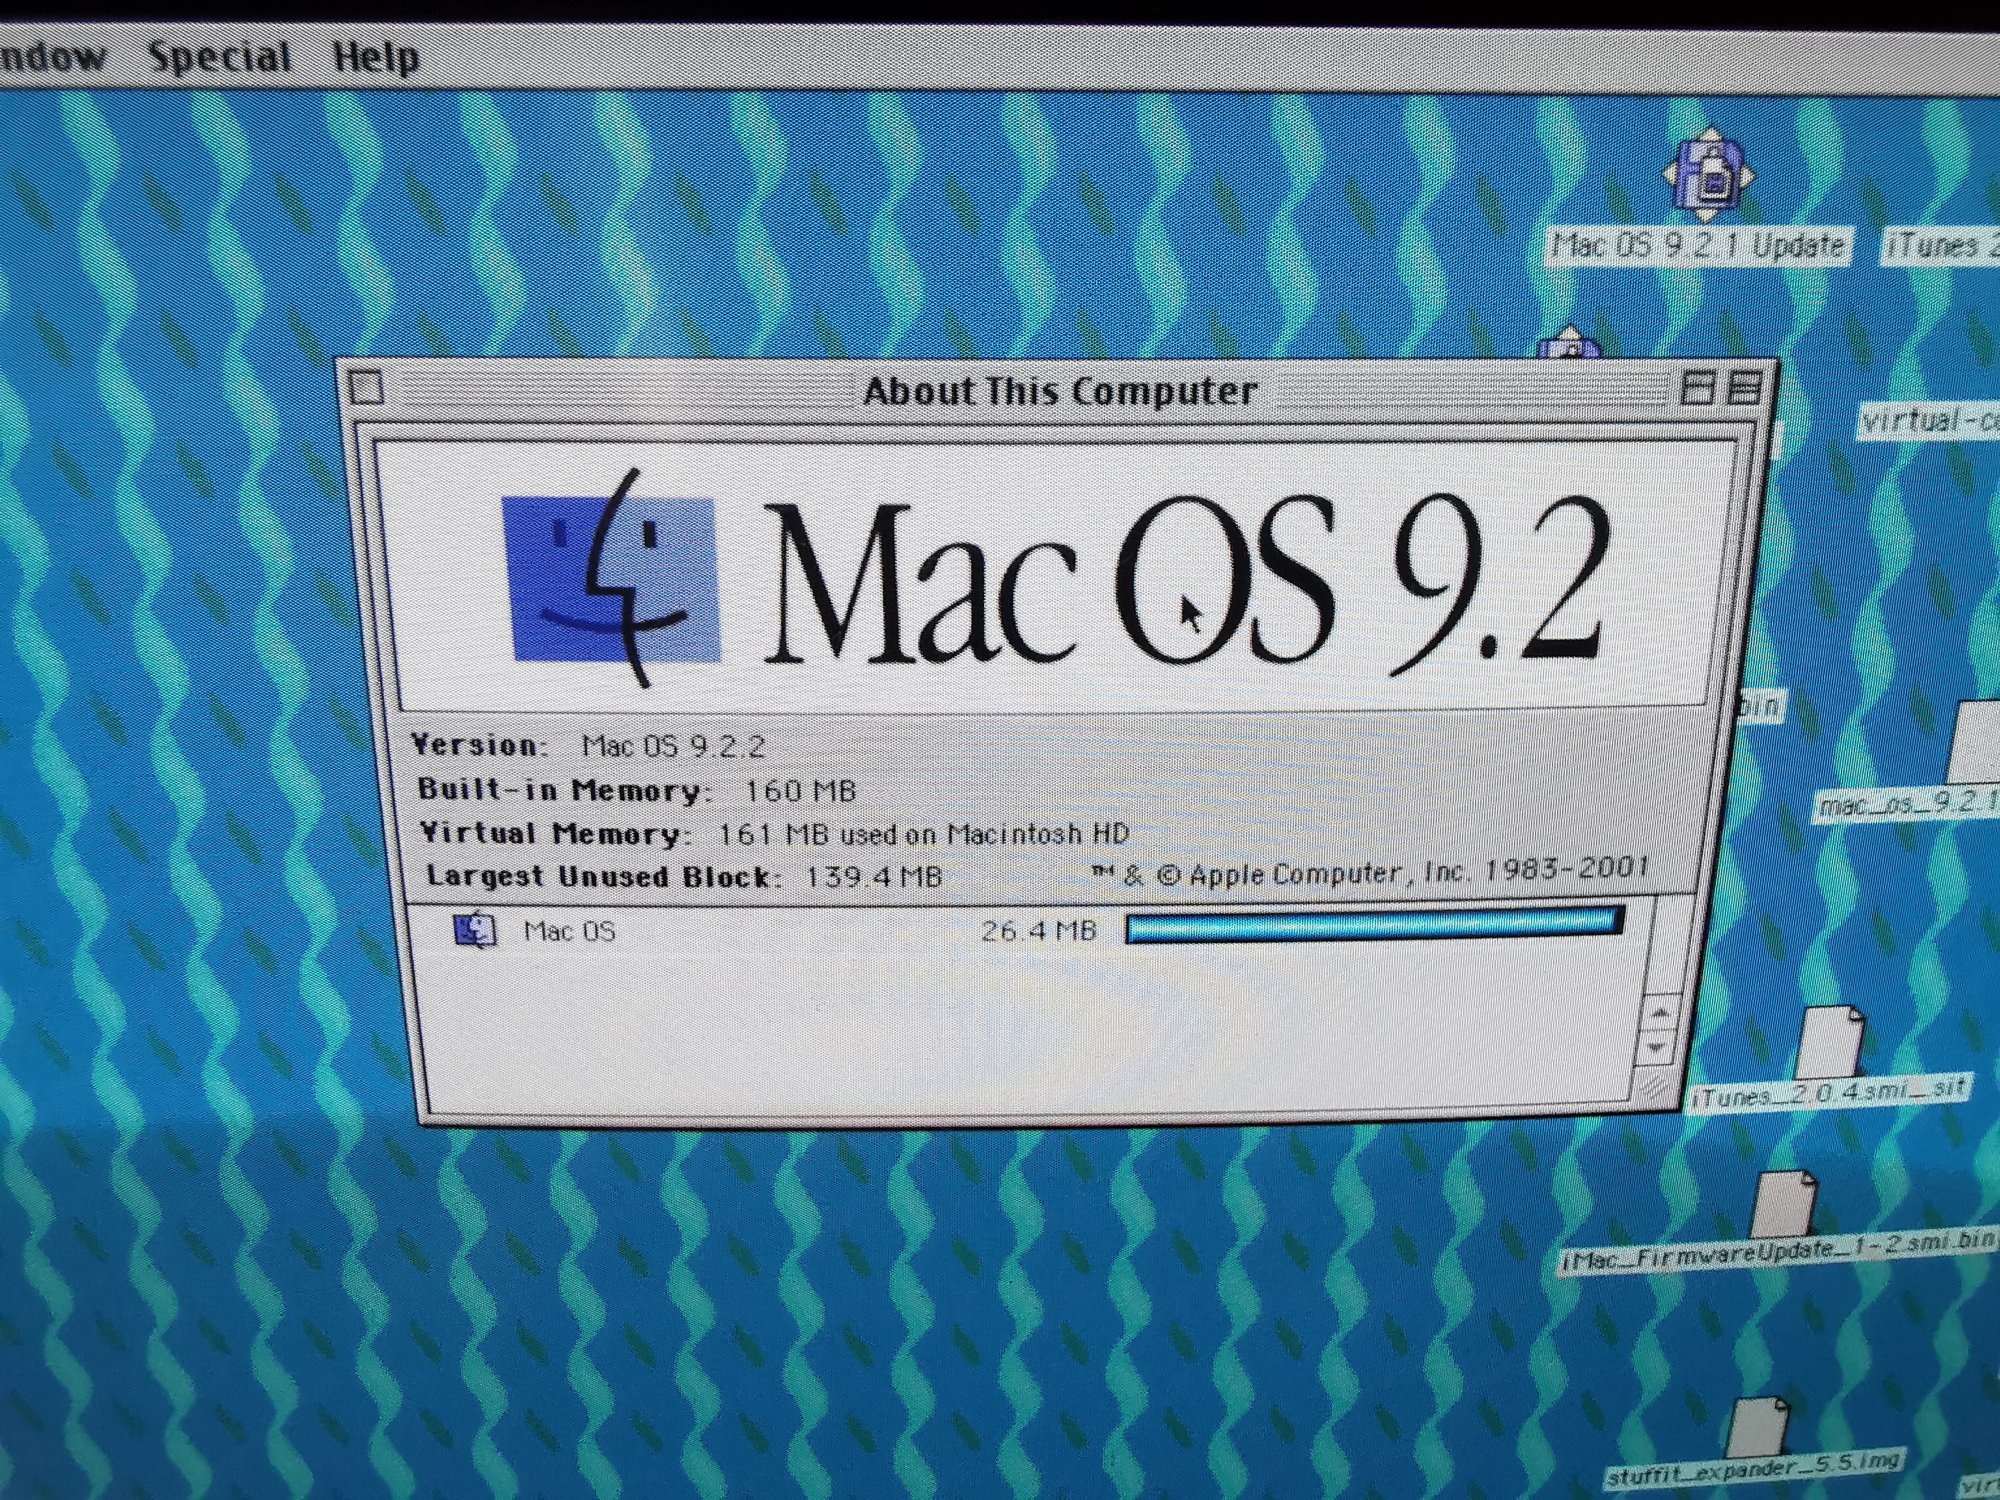Select the iMac_FirmwareUpdate_1-2.smi.bin file icon

[x=1784, y=1204]
